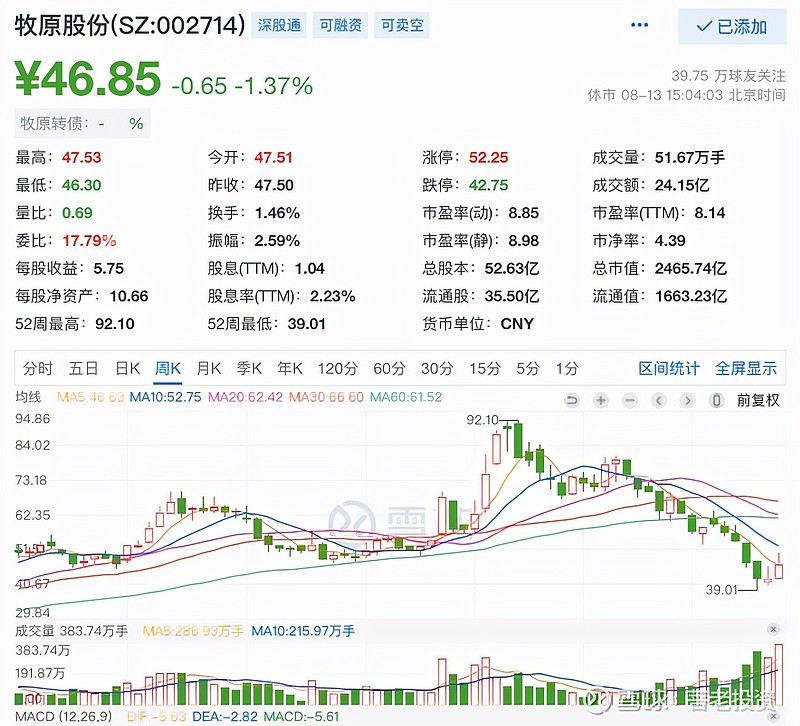Screen dimensions: 800x726
Task: Click the 市净率 4.39 value
Action: pyautogui.click(x=670, y=241)
